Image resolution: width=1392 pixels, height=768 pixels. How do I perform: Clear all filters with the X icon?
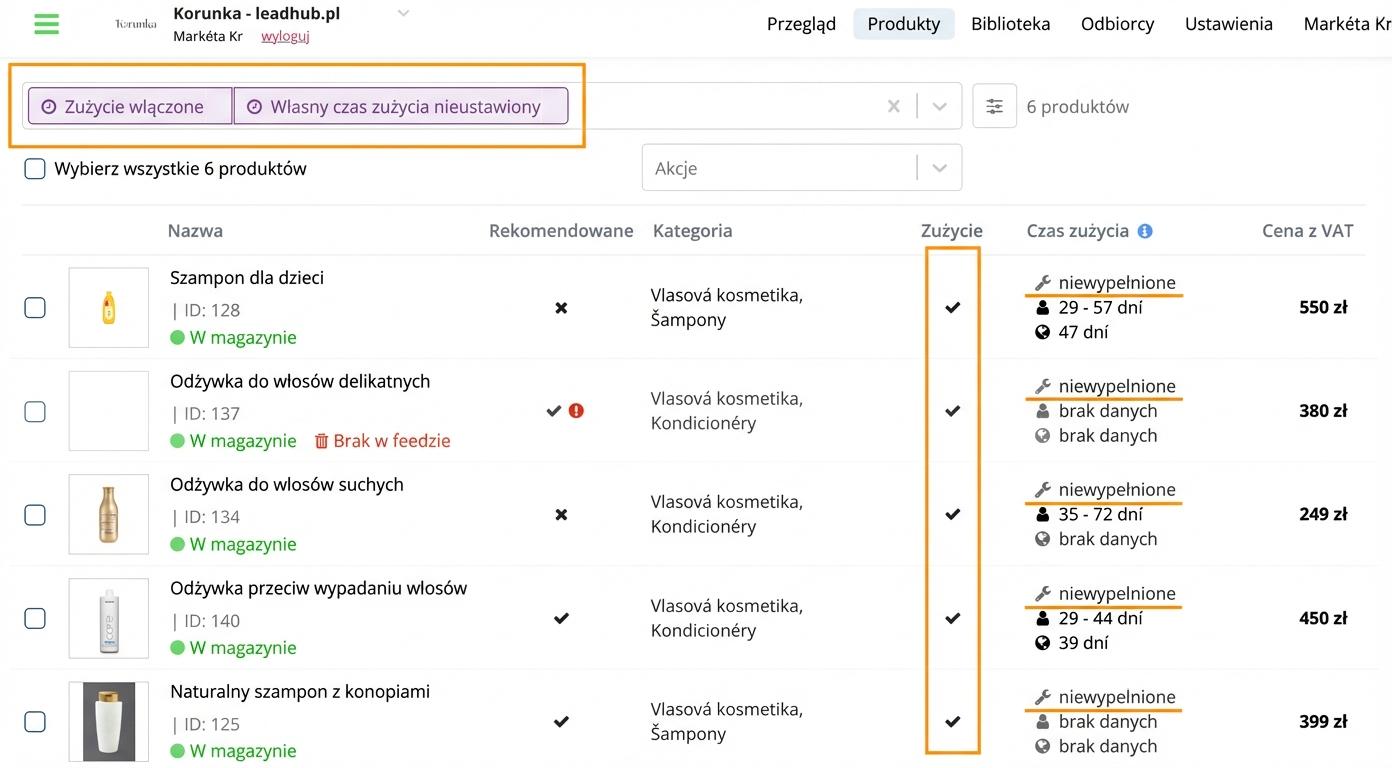[x=894, y=106]
